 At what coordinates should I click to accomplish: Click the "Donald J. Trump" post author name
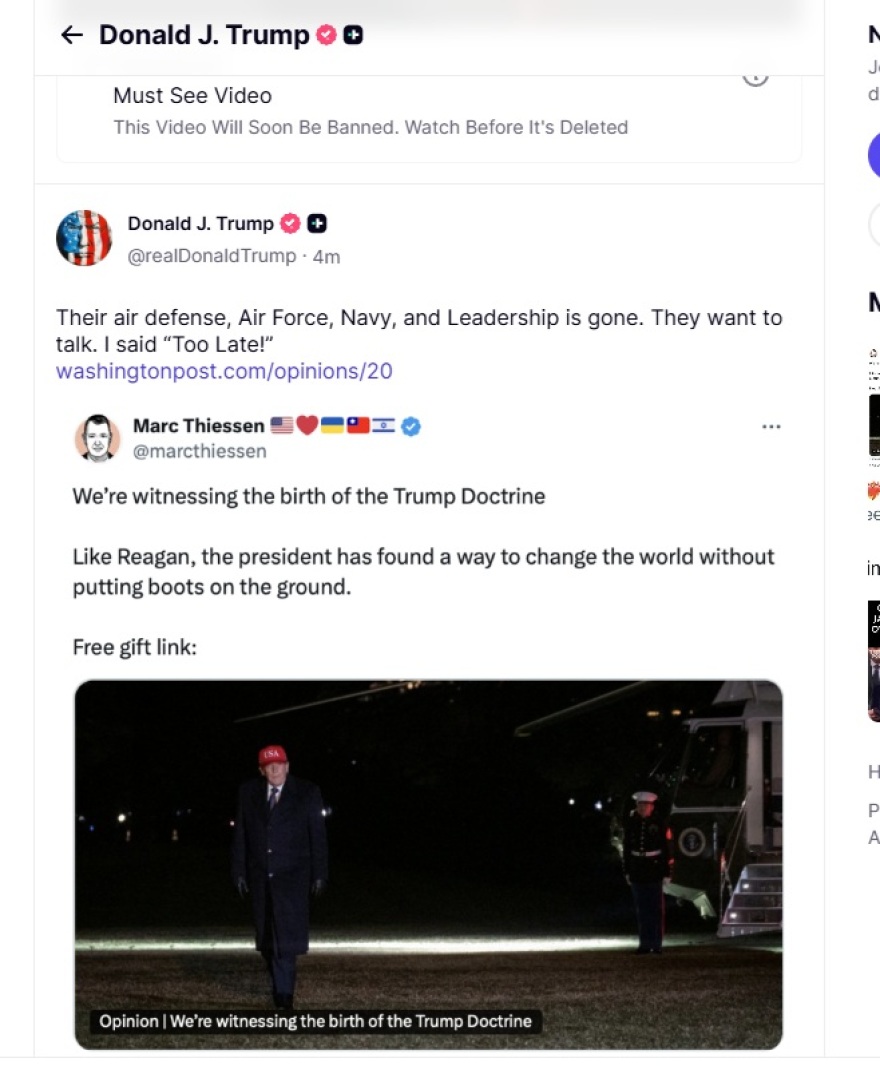(200, 224)
